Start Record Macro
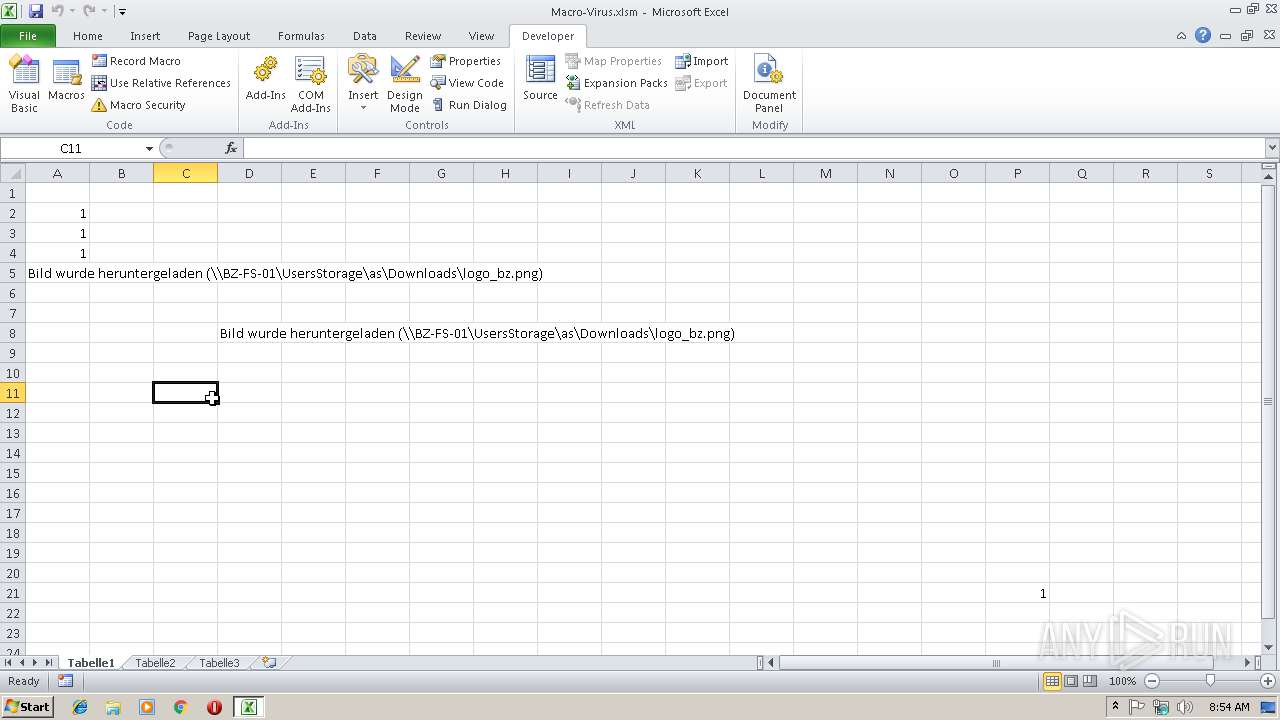The width and height of the screenshot is (1280, 720). pyautogui.click(x=137, y=61)
